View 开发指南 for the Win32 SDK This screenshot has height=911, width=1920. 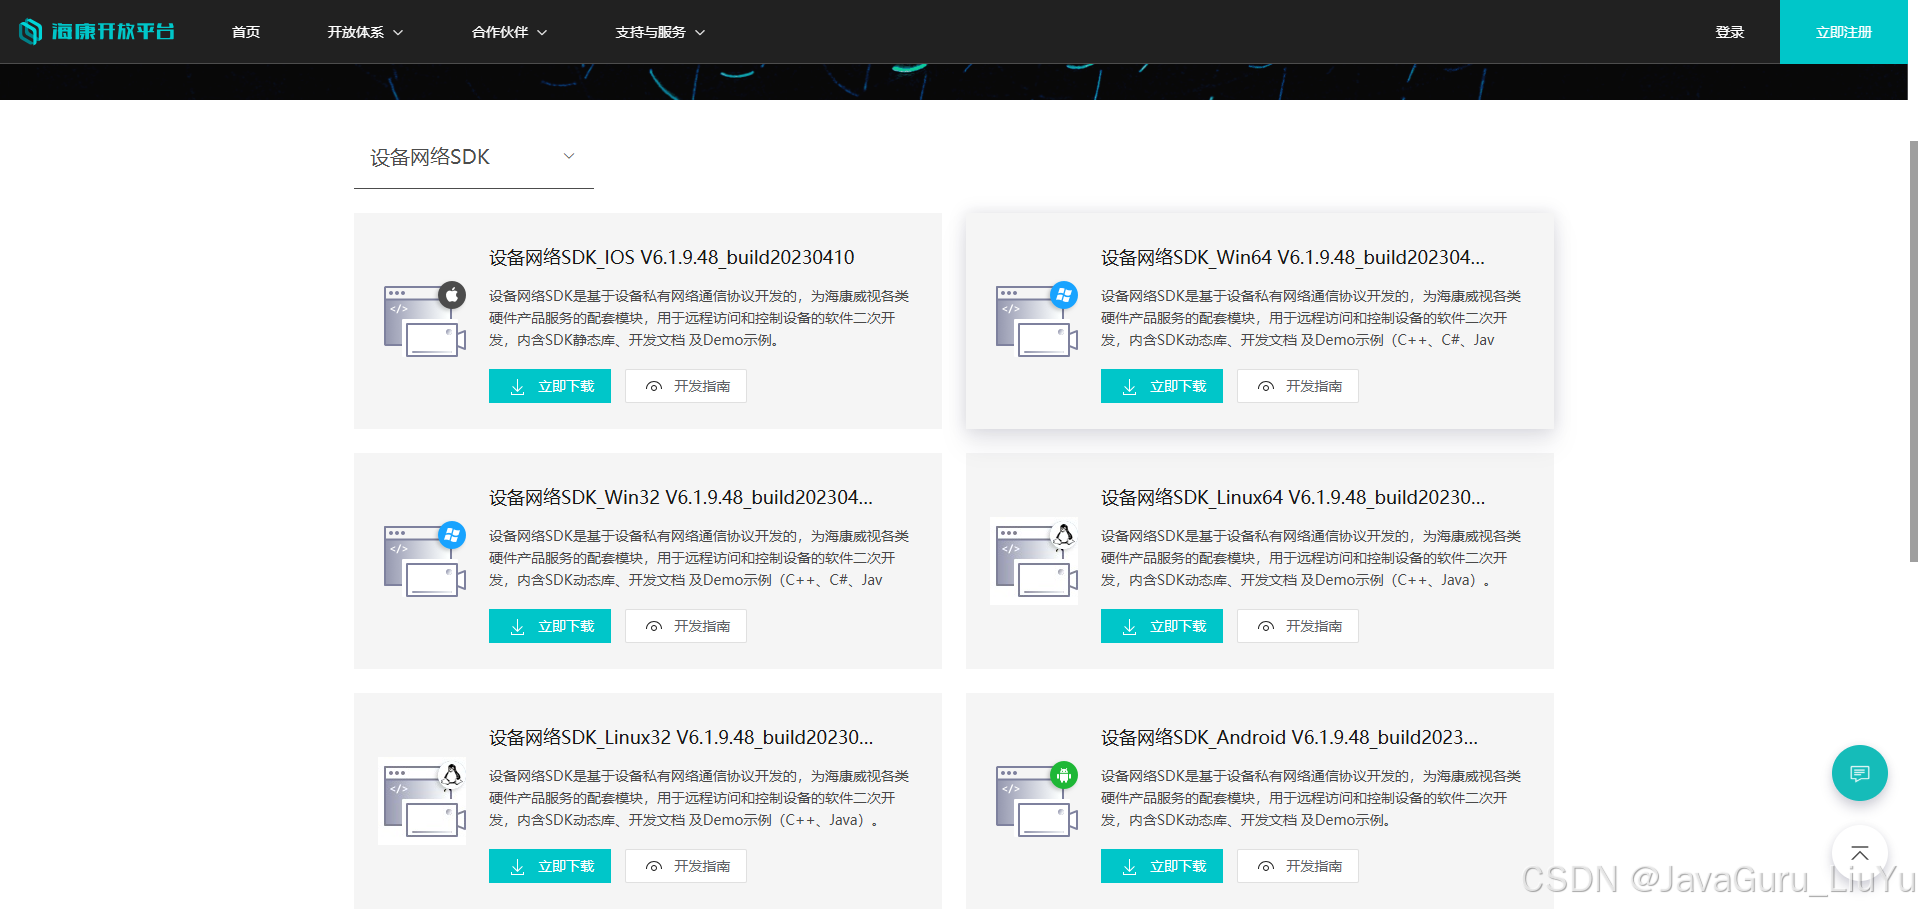point(686,626)
